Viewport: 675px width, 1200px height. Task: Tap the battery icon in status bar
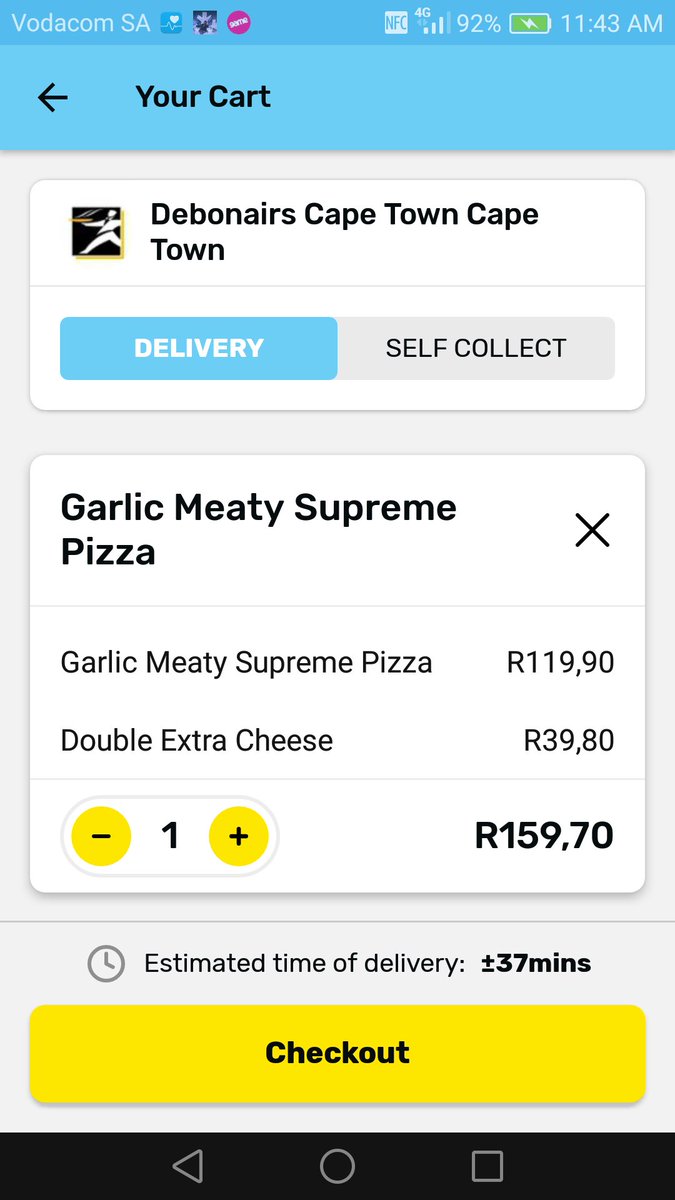click(x=531, y=23)
